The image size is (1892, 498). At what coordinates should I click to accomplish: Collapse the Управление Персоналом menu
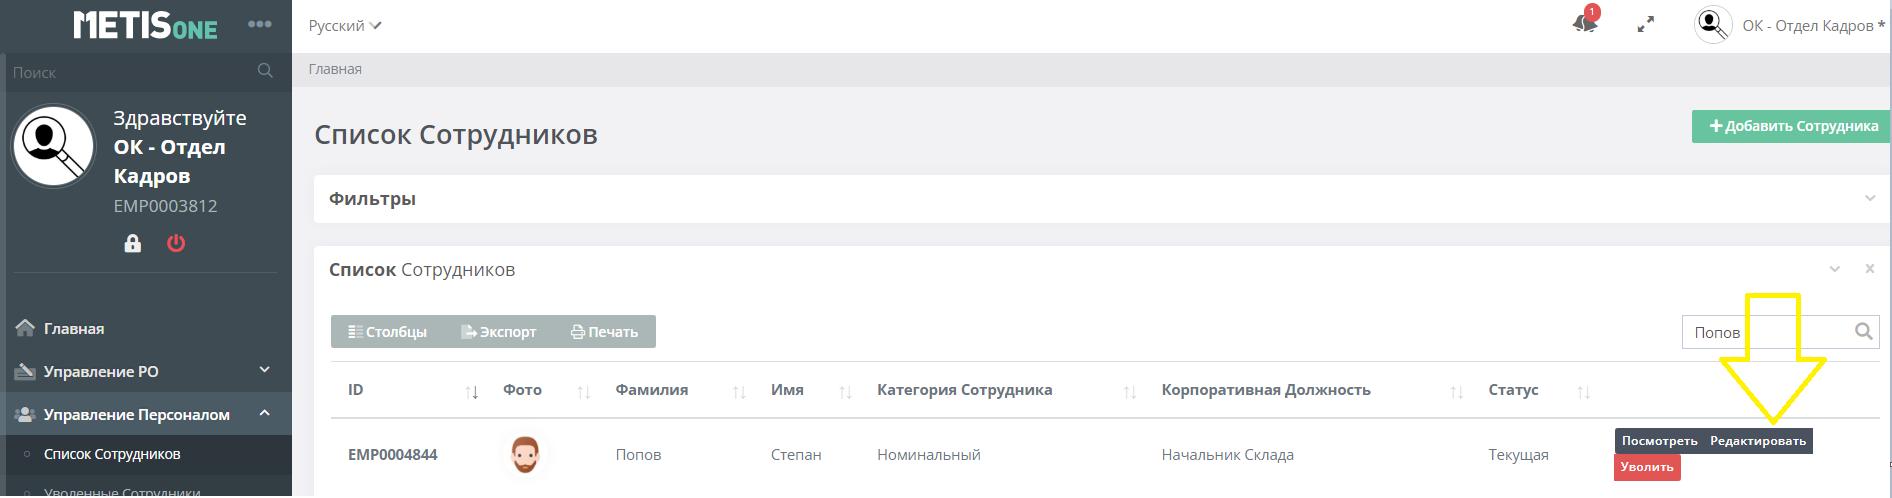[264, 413]
